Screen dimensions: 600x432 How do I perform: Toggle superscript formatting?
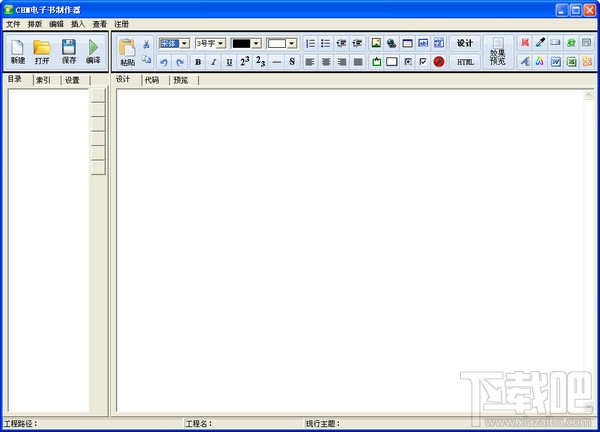pos(245,62)
